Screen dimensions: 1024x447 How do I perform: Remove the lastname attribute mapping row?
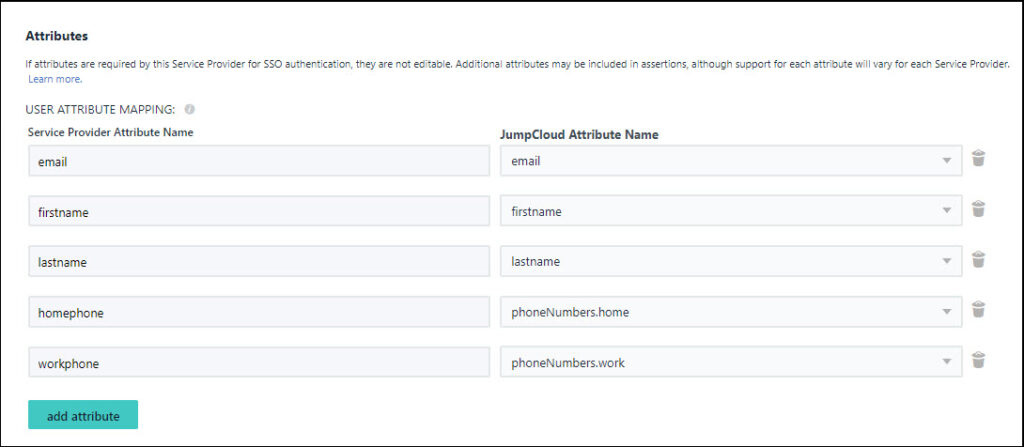[979, 260]
